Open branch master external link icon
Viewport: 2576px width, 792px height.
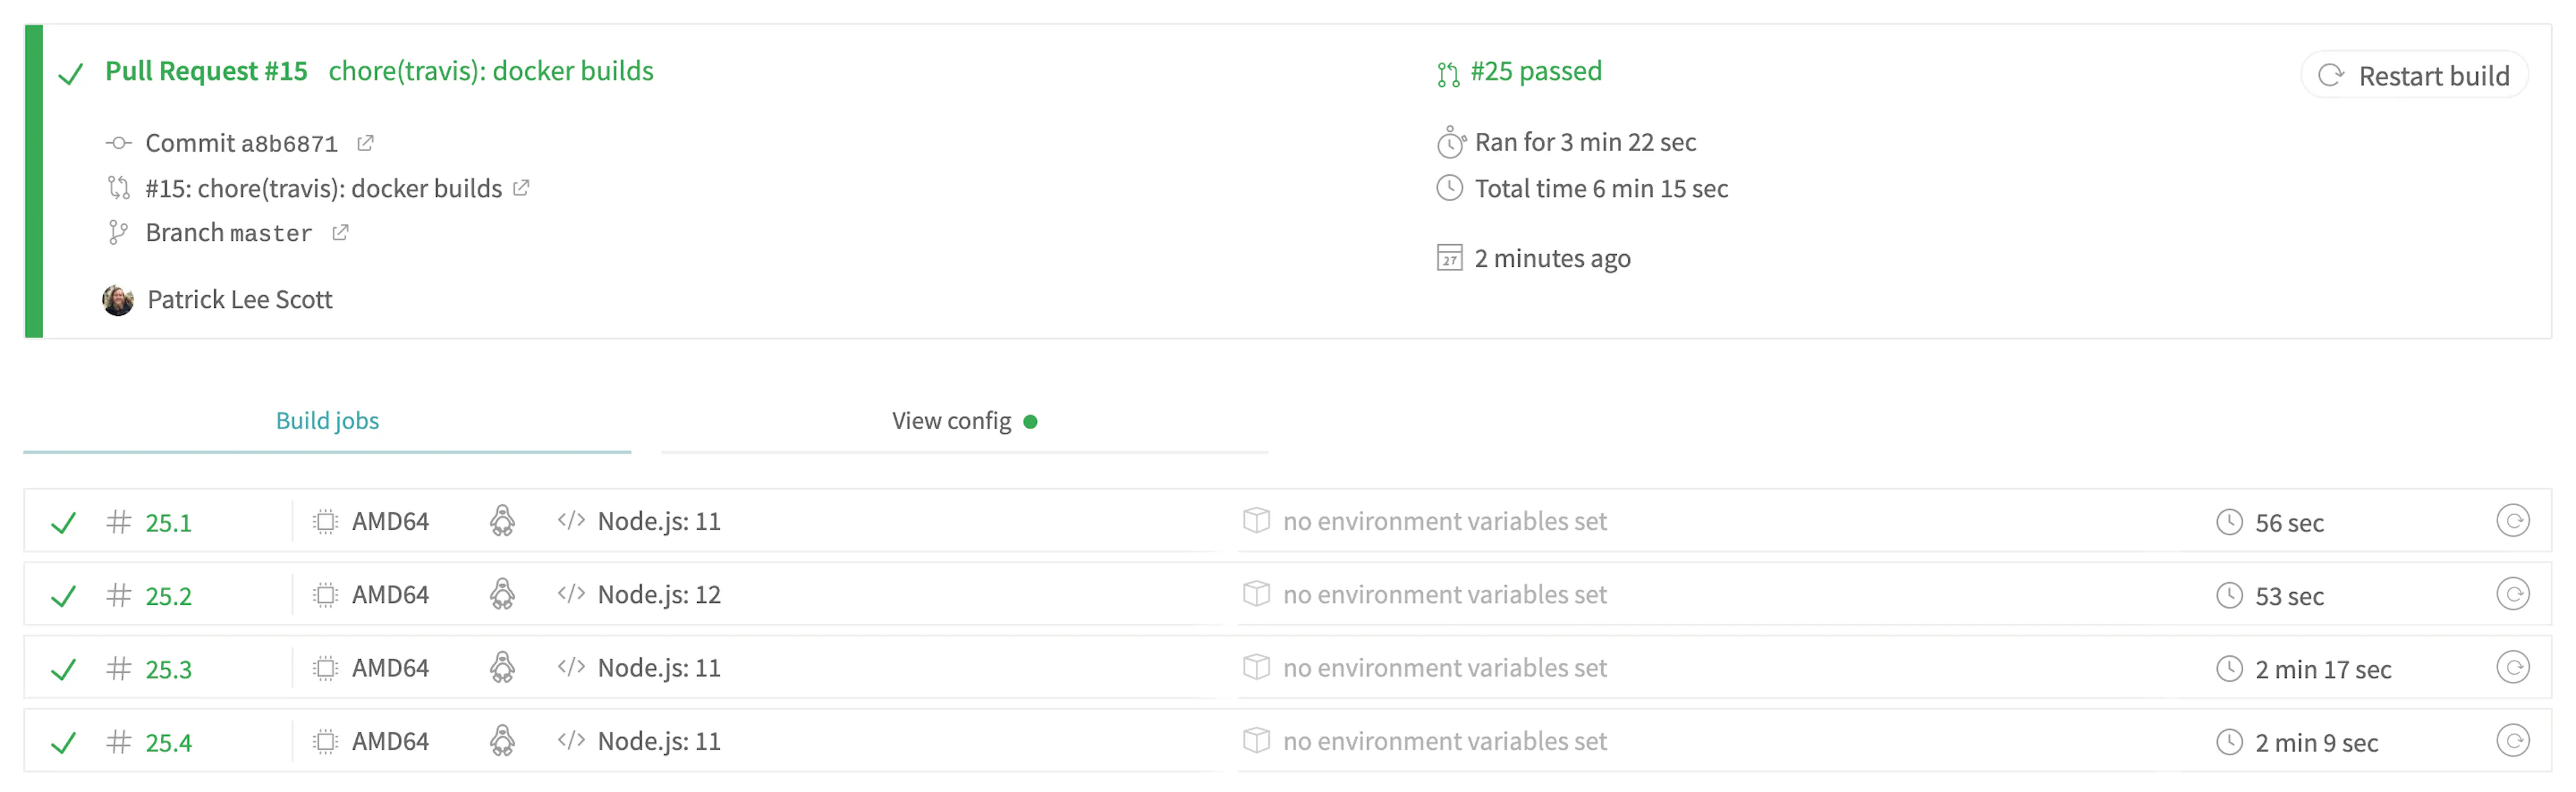340,232
